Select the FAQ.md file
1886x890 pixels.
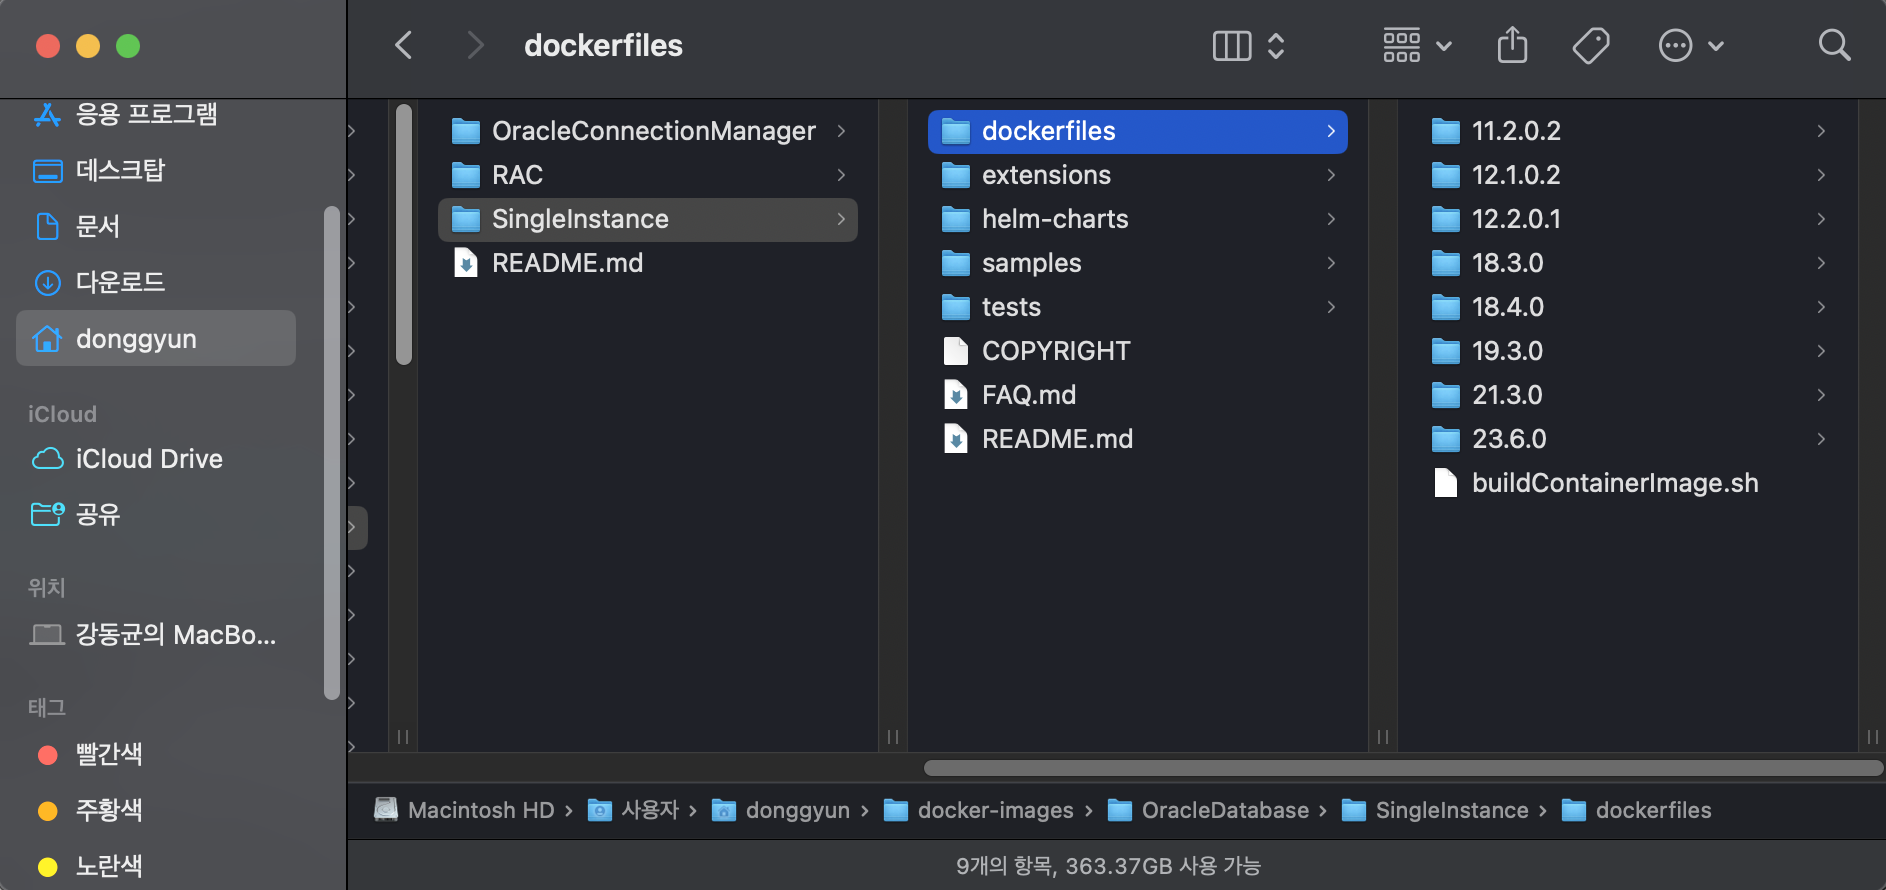[x=1028, y=395]
